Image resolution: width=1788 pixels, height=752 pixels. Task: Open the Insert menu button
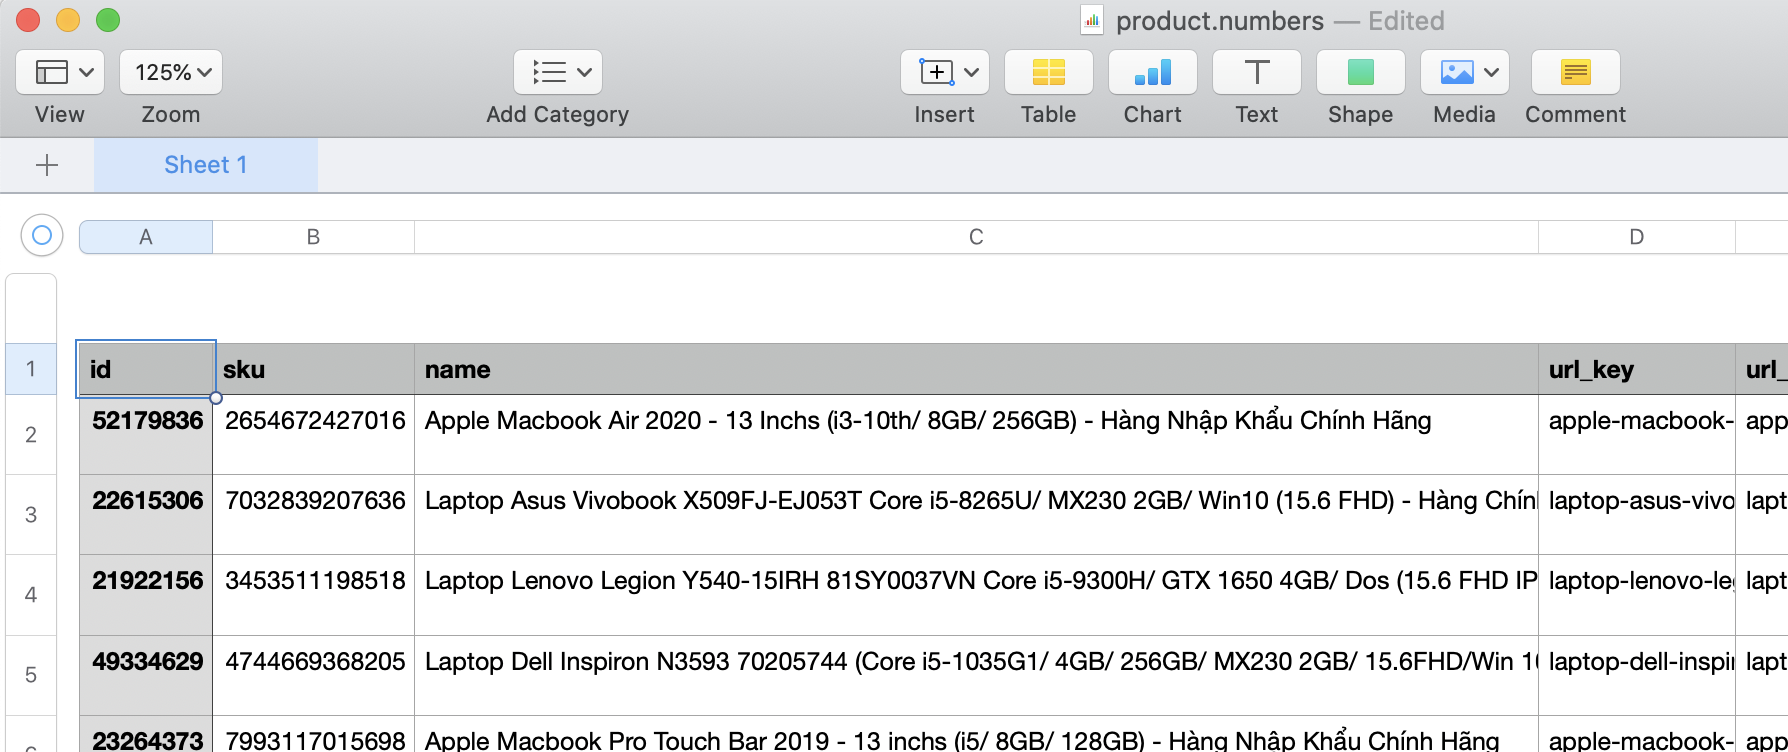[945, 72]
